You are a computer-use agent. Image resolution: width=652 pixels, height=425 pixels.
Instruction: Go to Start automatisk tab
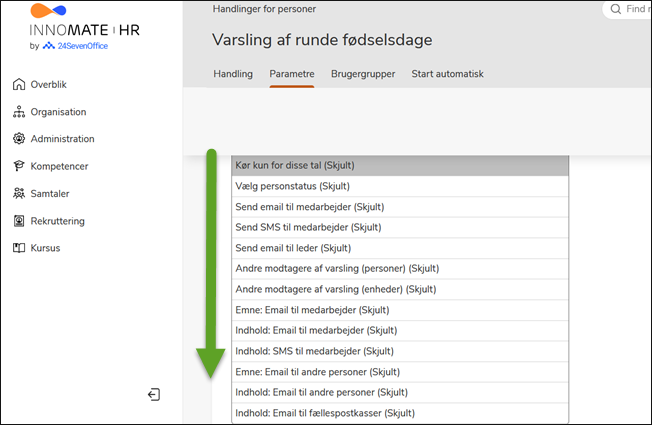pos(448,74)
